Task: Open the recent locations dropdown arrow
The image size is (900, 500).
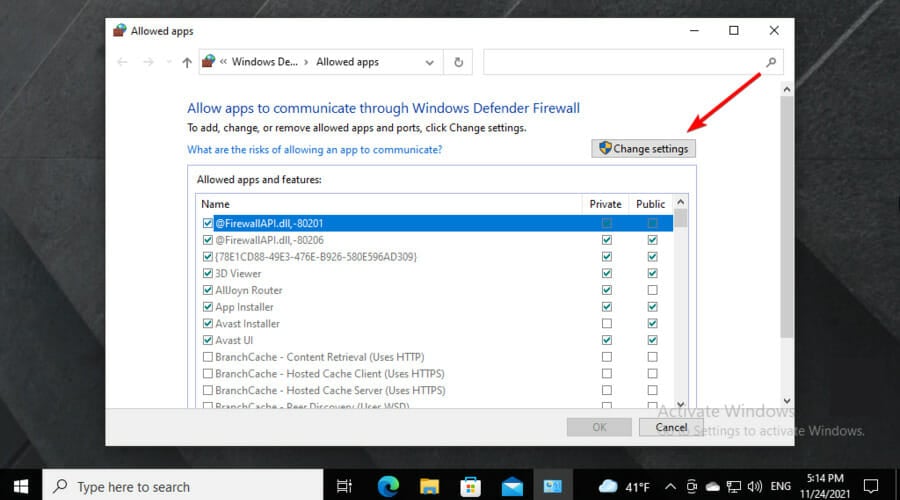Action: point(168,62)
